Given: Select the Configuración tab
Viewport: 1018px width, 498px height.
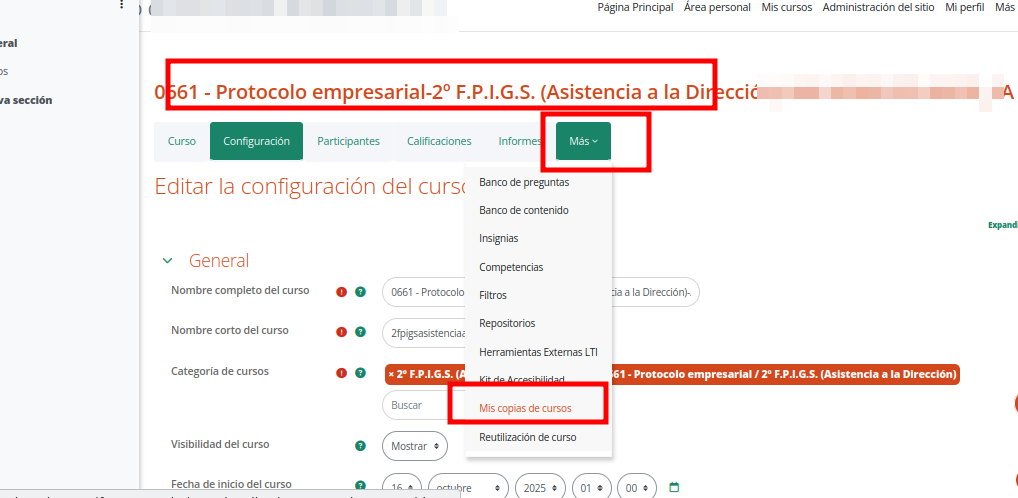Looking at the screenshot, I should (256, 141).
